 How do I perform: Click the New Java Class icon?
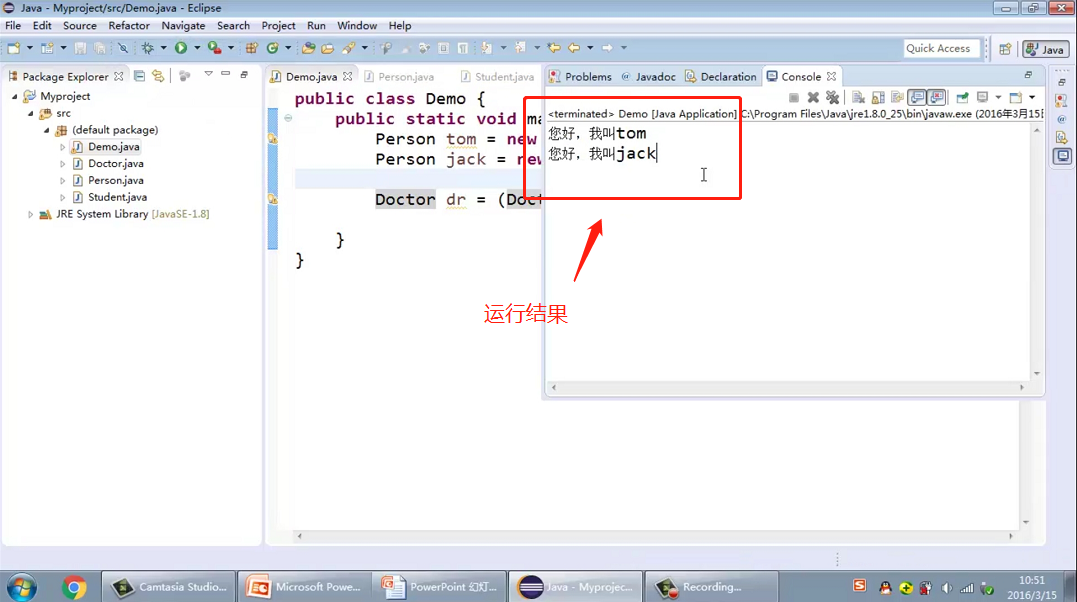point(273,48)
